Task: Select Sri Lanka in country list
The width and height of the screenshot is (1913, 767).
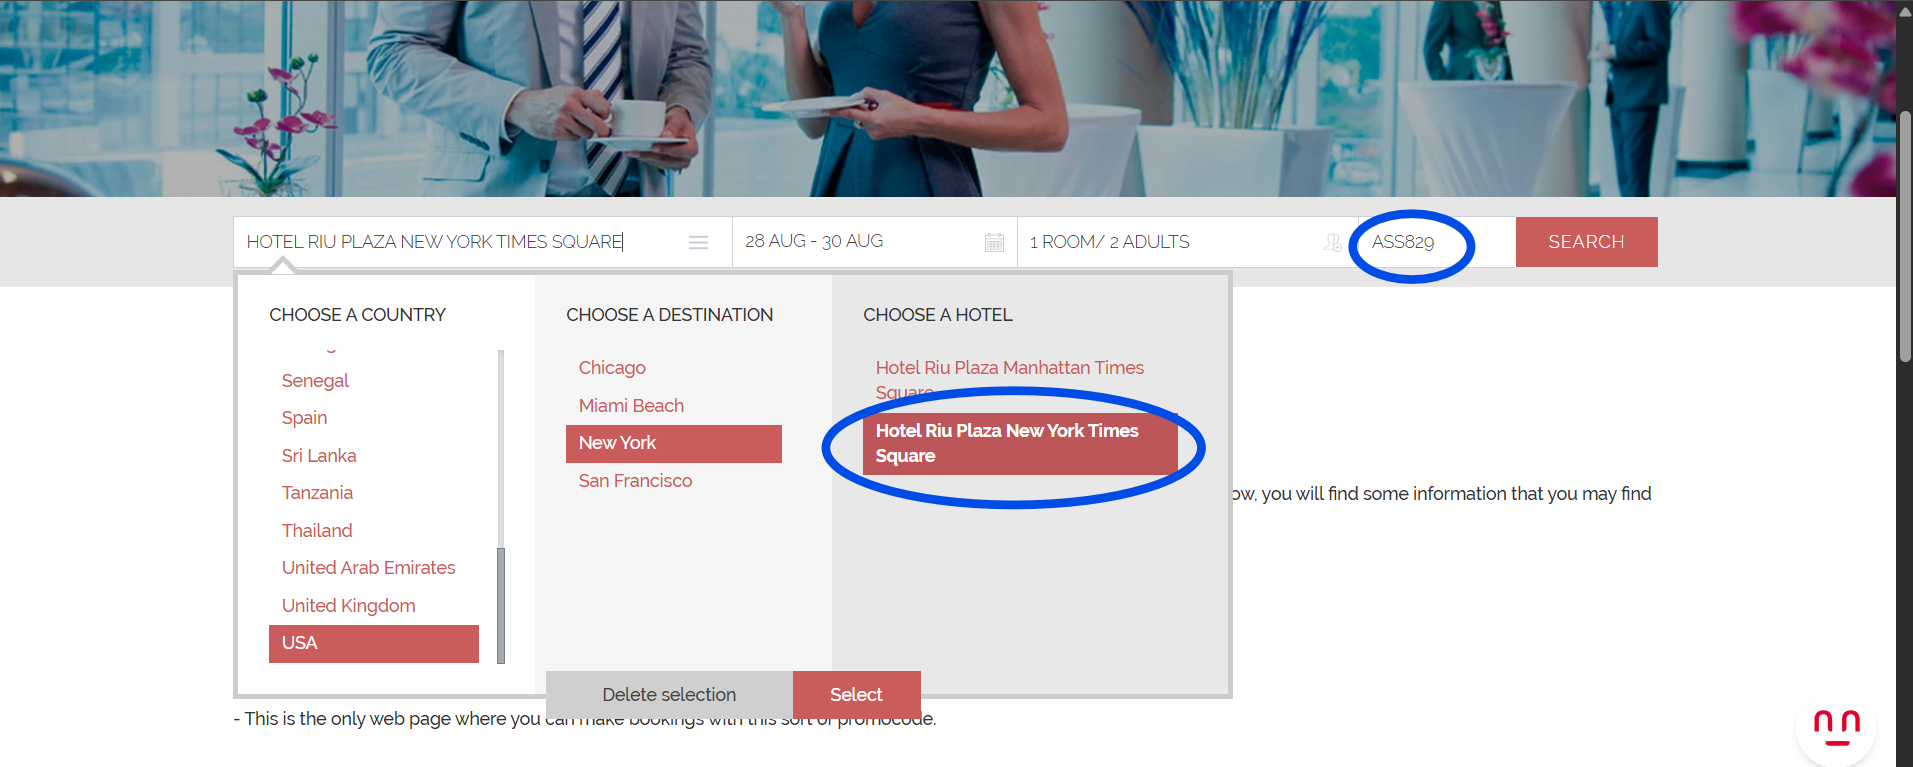Action: click(x=319, y=456)
